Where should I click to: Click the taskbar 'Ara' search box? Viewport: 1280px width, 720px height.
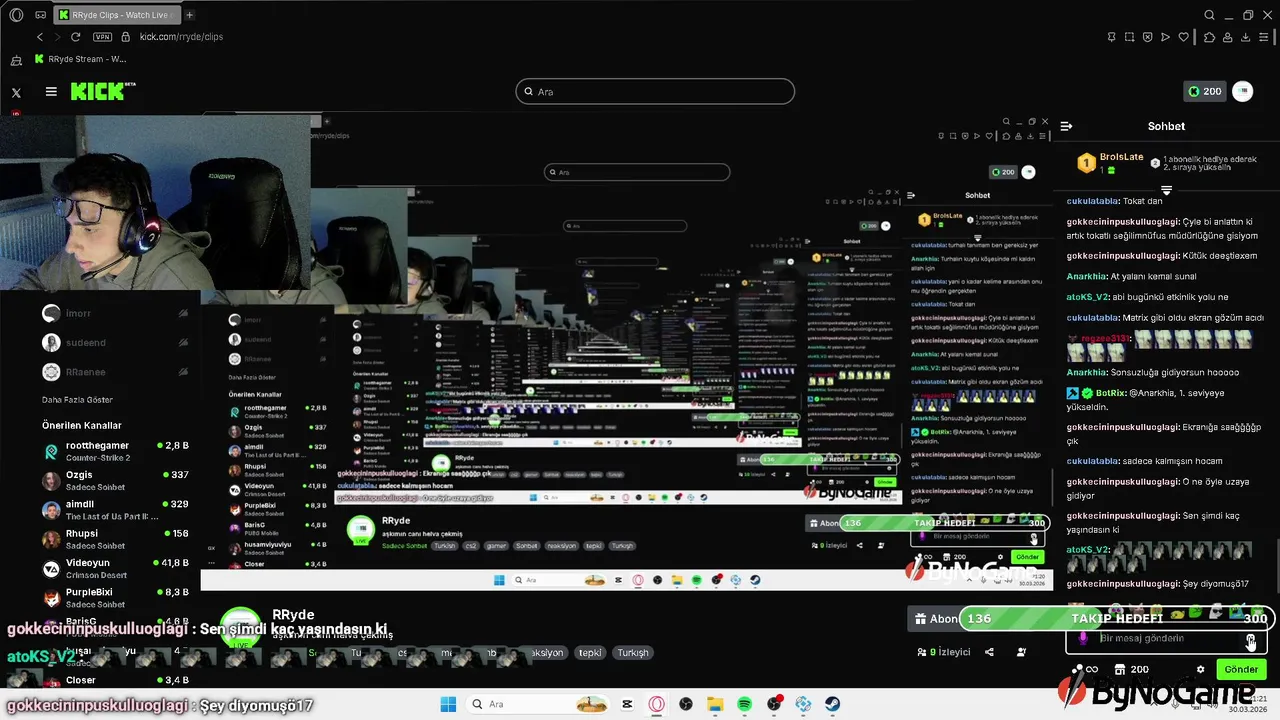coord(539,704)
